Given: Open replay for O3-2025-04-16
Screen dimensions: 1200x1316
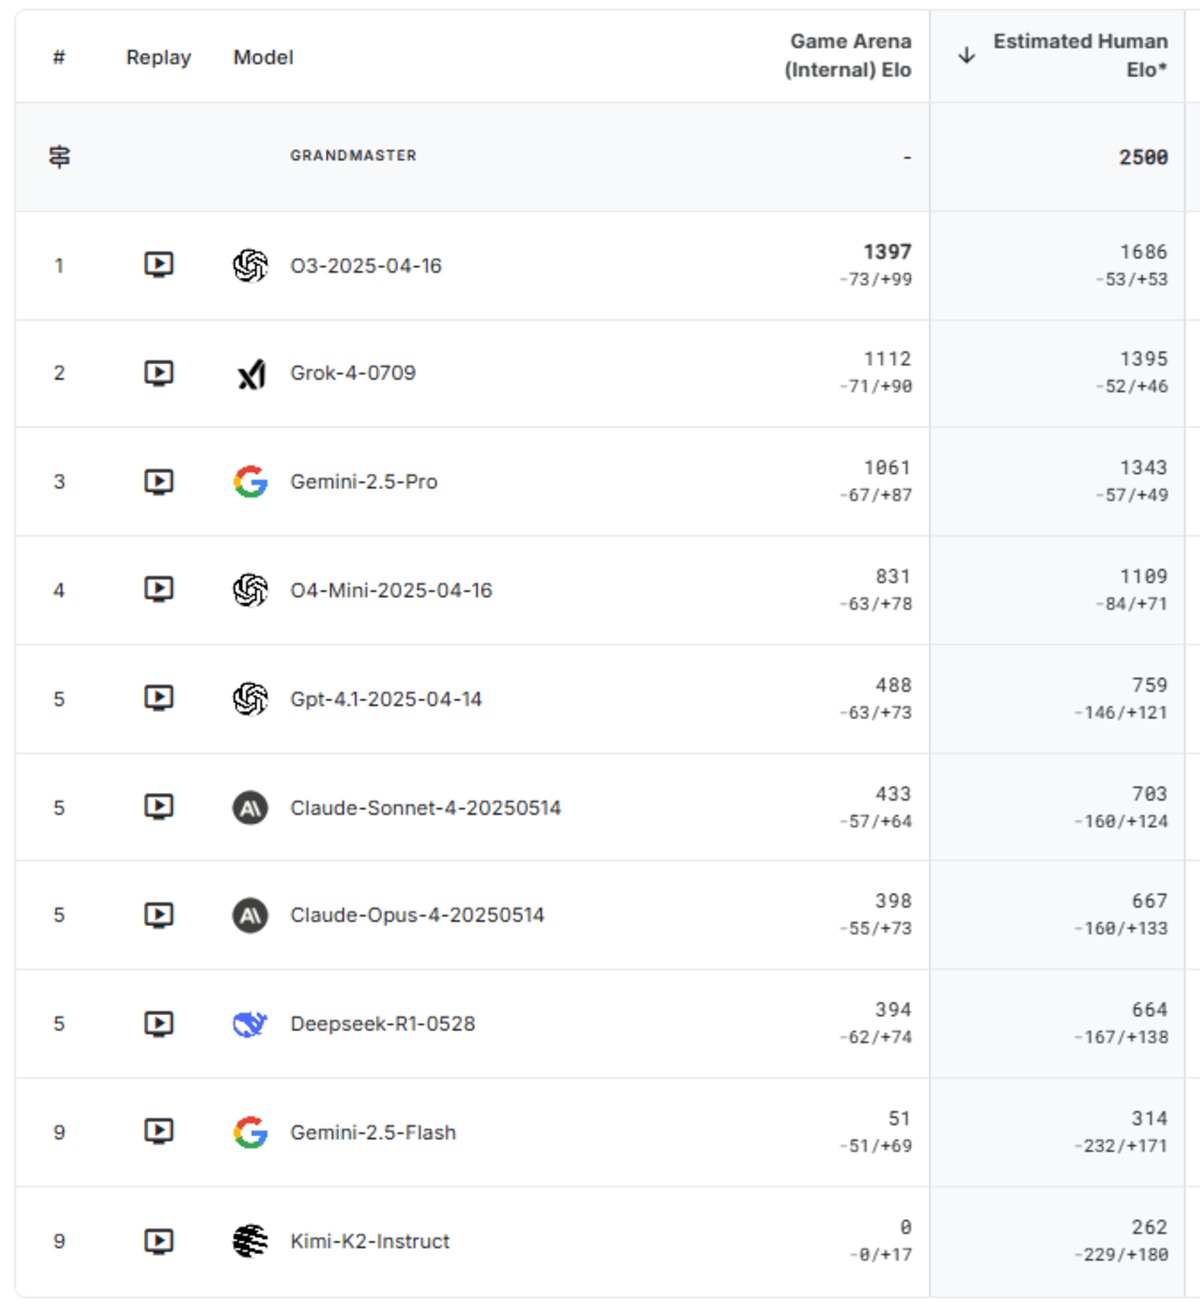Looking at the screenshot, I should 158,265.
